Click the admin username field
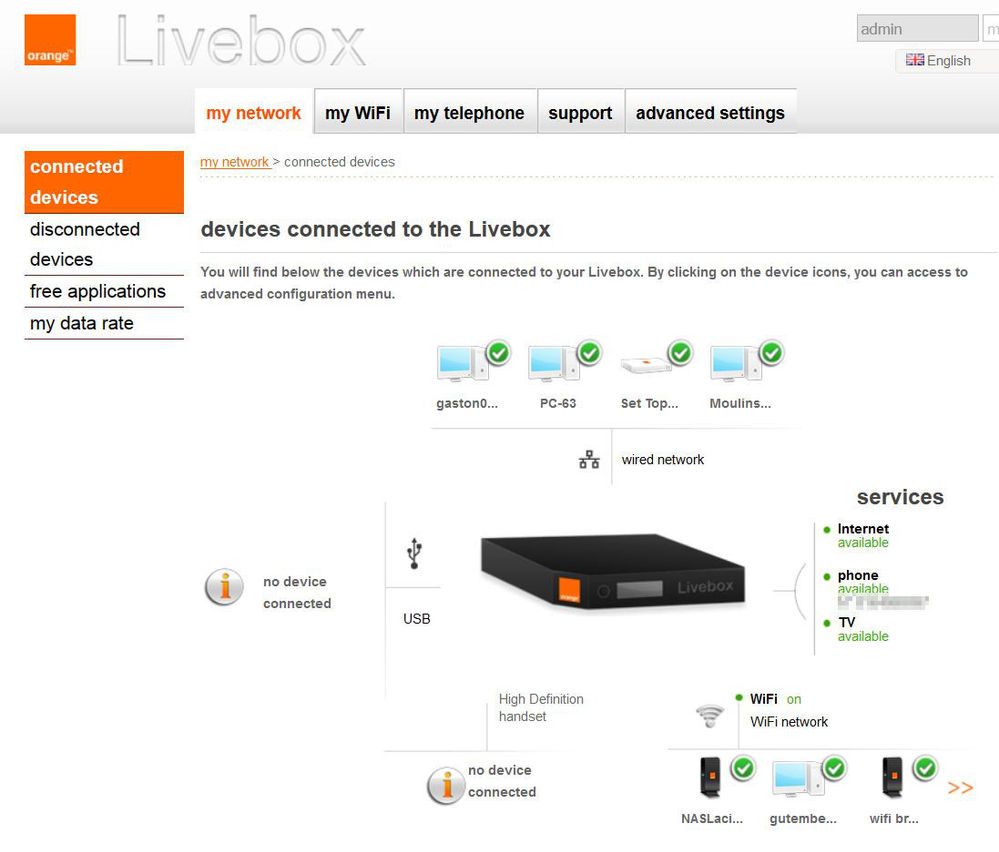Viewport: 999px width, 852px height. pos(917,29)
